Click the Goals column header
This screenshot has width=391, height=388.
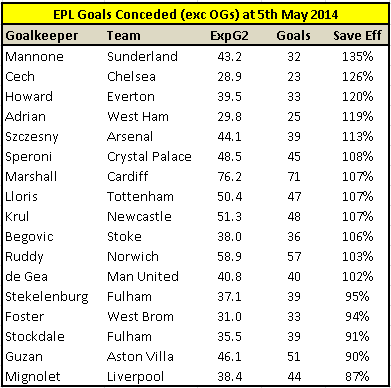pyautogui.click(x=293, y=36)
